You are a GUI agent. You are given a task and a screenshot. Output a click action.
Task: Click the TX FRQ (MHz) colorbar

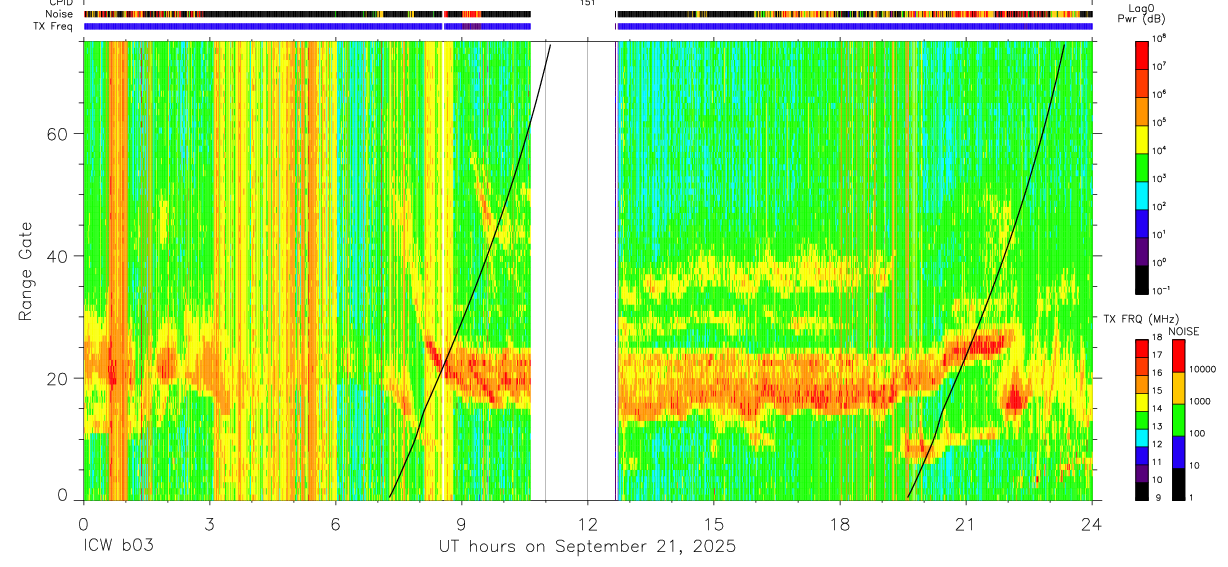pyautogui.click(x=1141, y=419)
